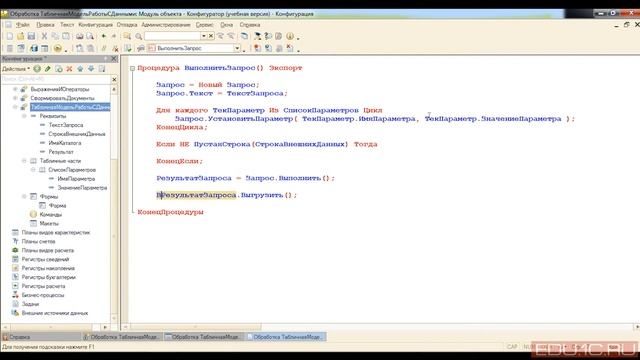Switch to the Справка window tab at bottom
The height and width of the screenshot is (360, 640).
pyautogui.click(x=41, y=337)
